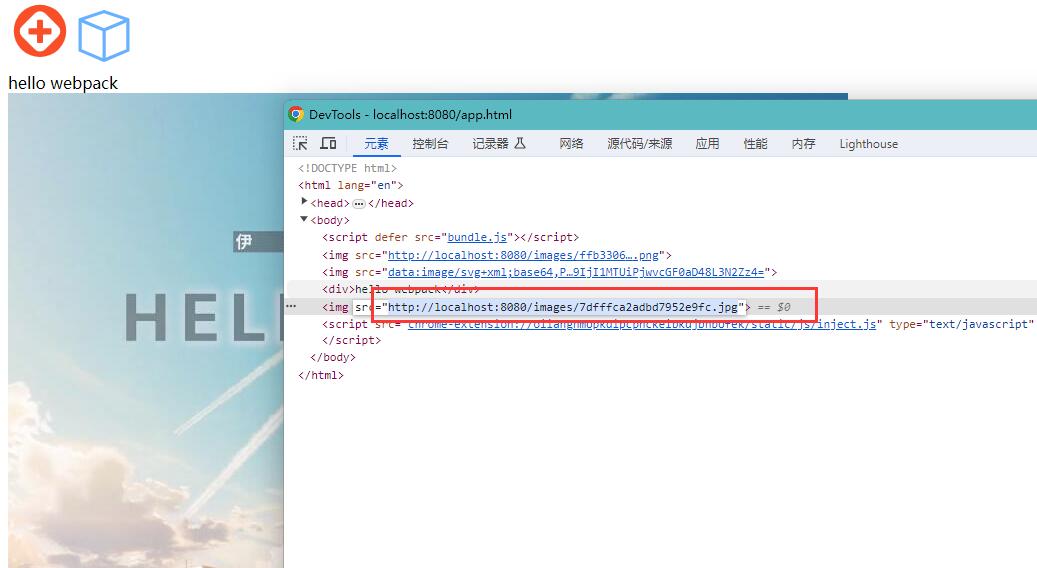This screenshot has width=1037, height=568.
Task: Select the closing </script> tag line
Action: pyautogui.click(x=351, y=340)
